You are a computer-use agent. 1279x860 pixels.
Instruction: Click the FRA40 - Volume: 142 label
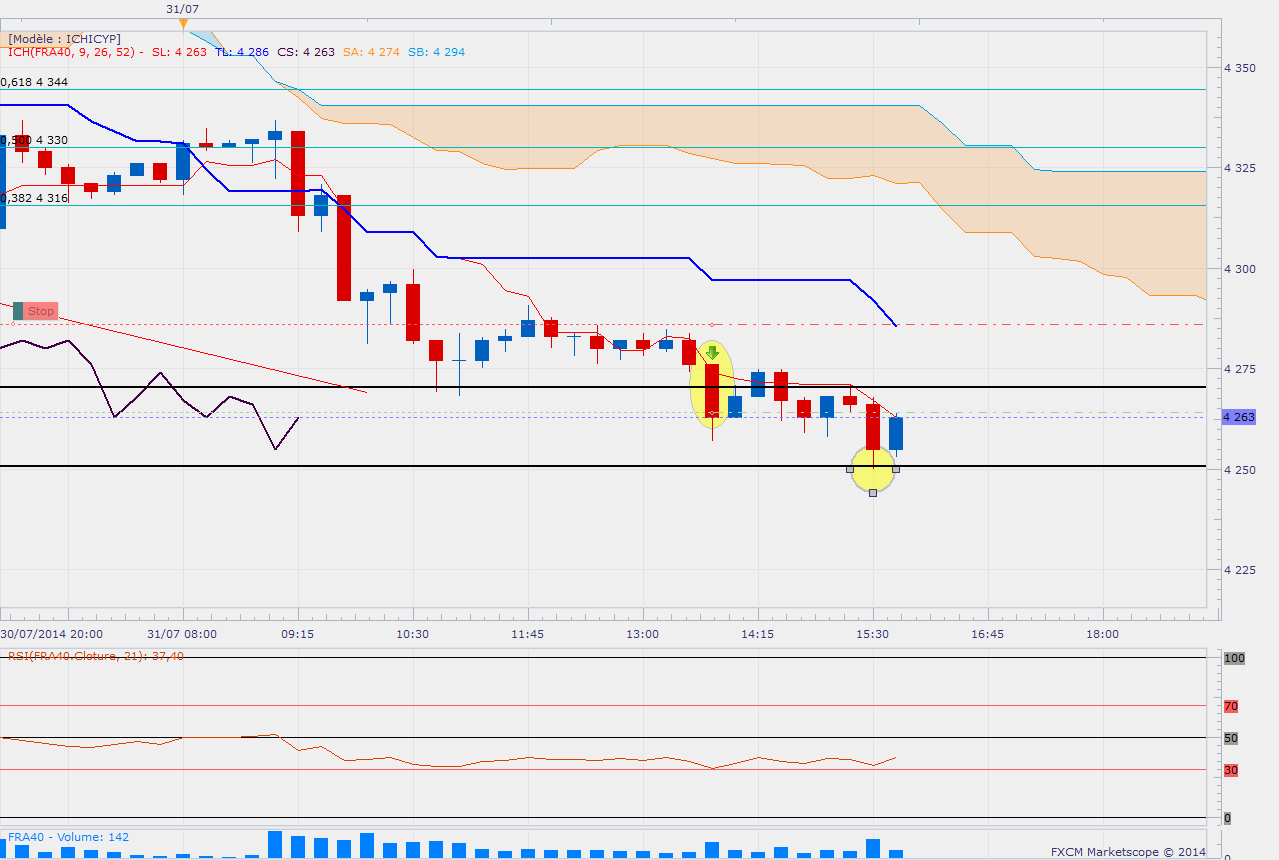[68, 837]
